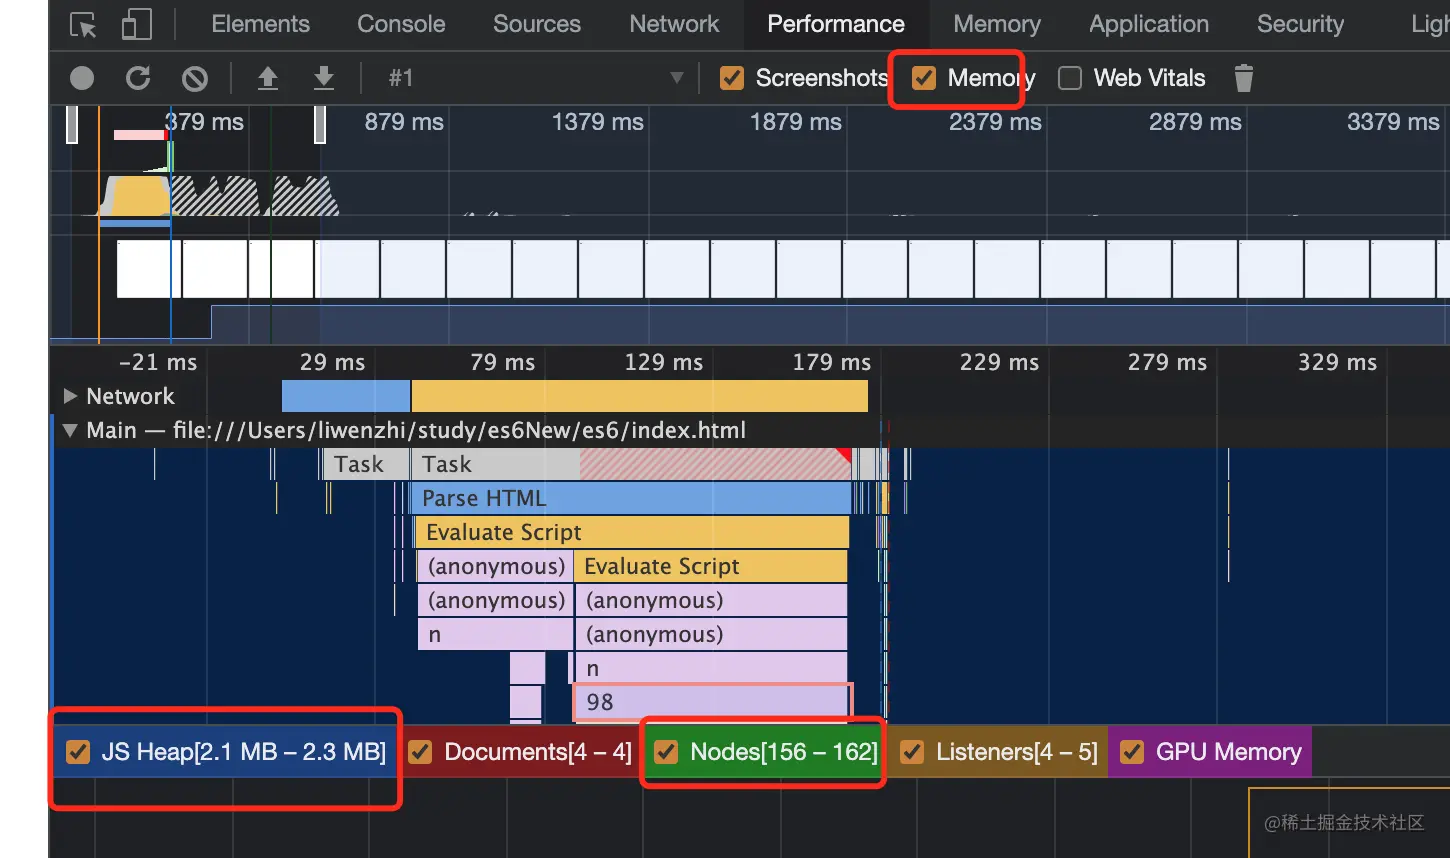1450x858 pixels.
Task: Activate the inspect element picker icon
Action: (83, 24)
